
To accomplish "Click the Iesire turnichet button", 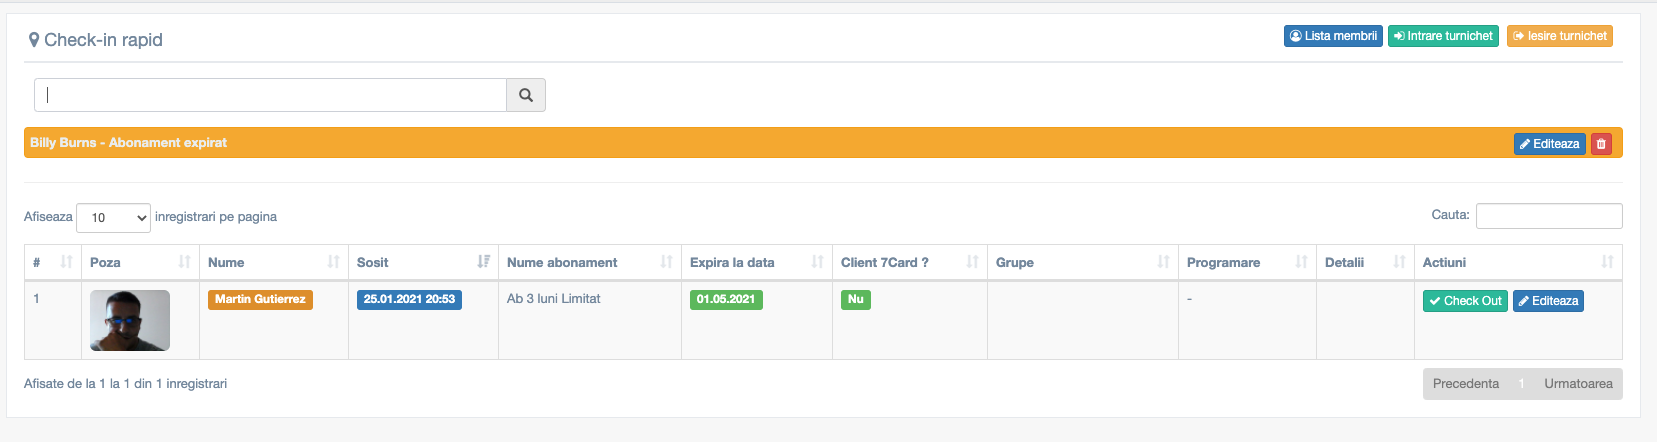I will (x=1560, y=36).
